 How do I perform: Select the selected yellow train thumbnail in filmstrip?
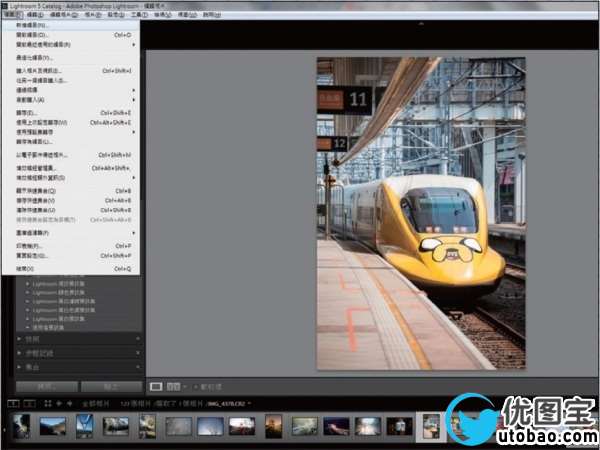[431, 426]
